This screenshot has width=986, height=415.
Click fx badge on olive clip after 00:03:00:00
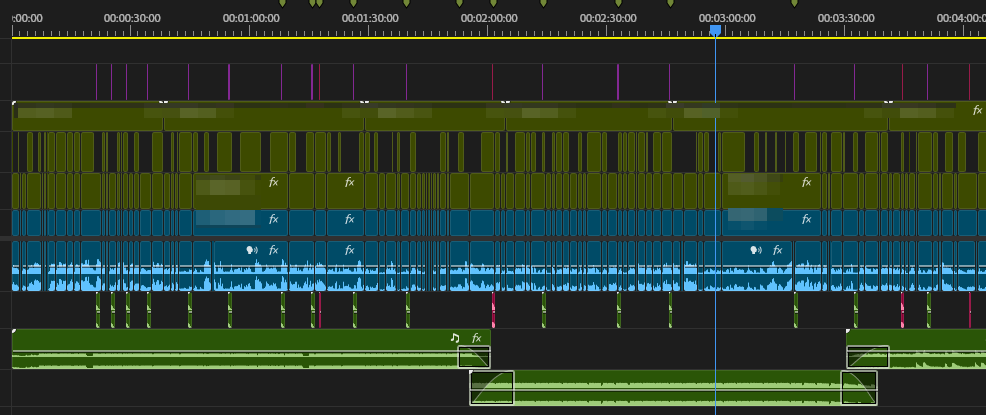806,182
